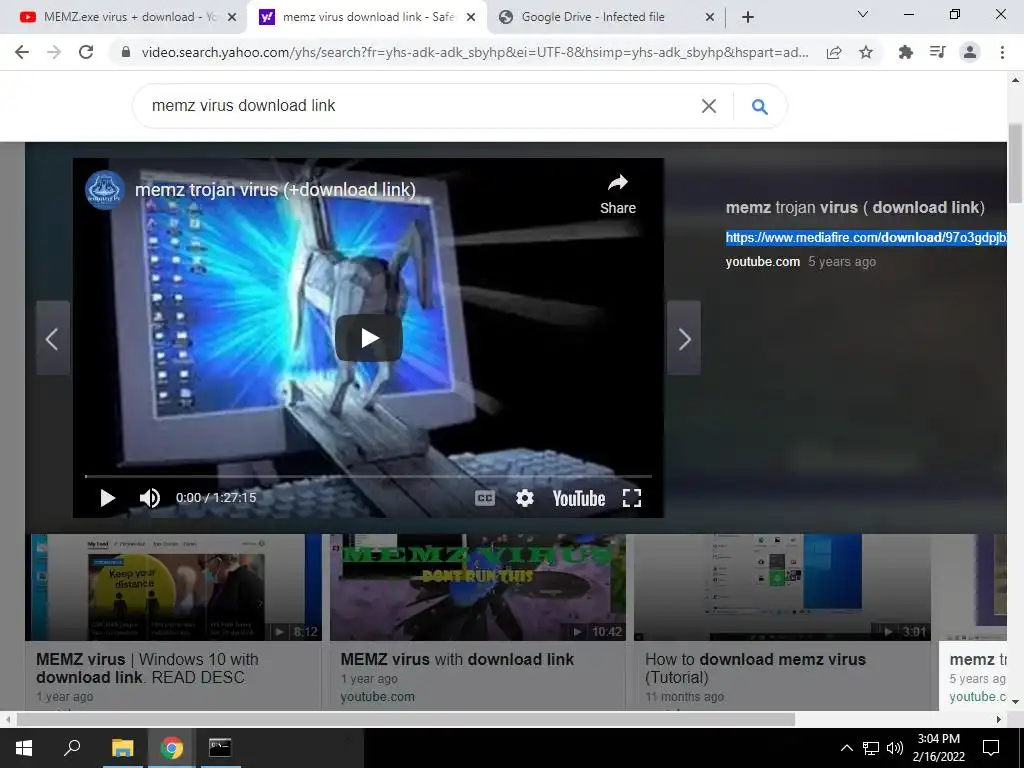Clear the search box with X icon
Viewport: 1024px width, 768px height.
pos(709,106)
